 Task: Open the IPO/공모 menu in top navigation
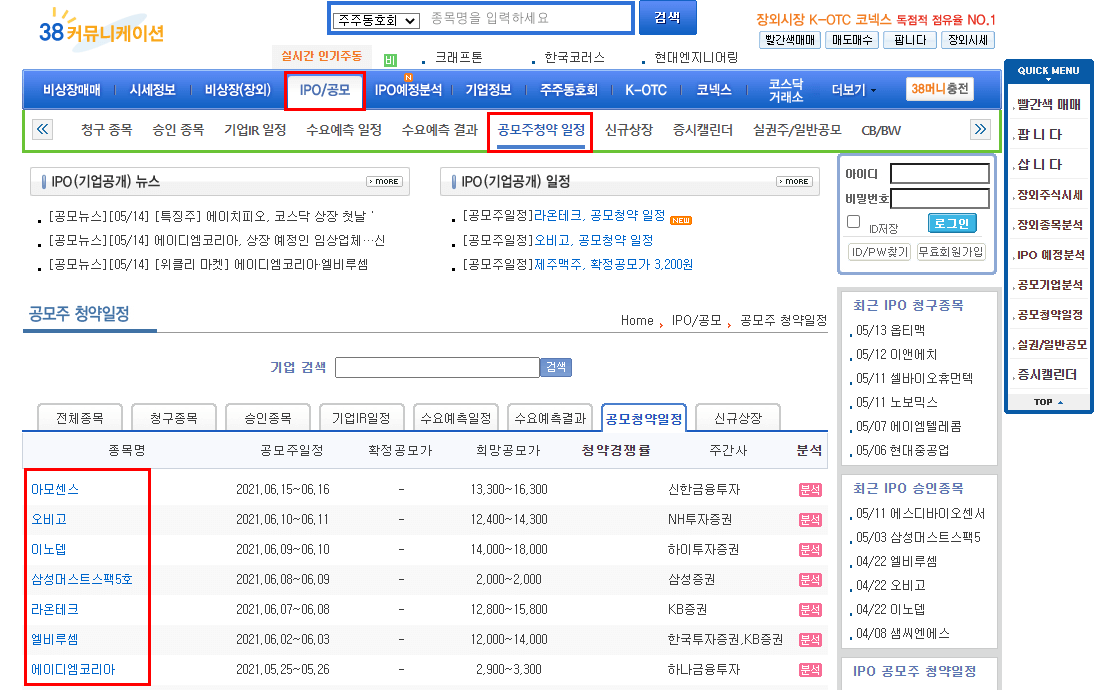tap(325, 91)
